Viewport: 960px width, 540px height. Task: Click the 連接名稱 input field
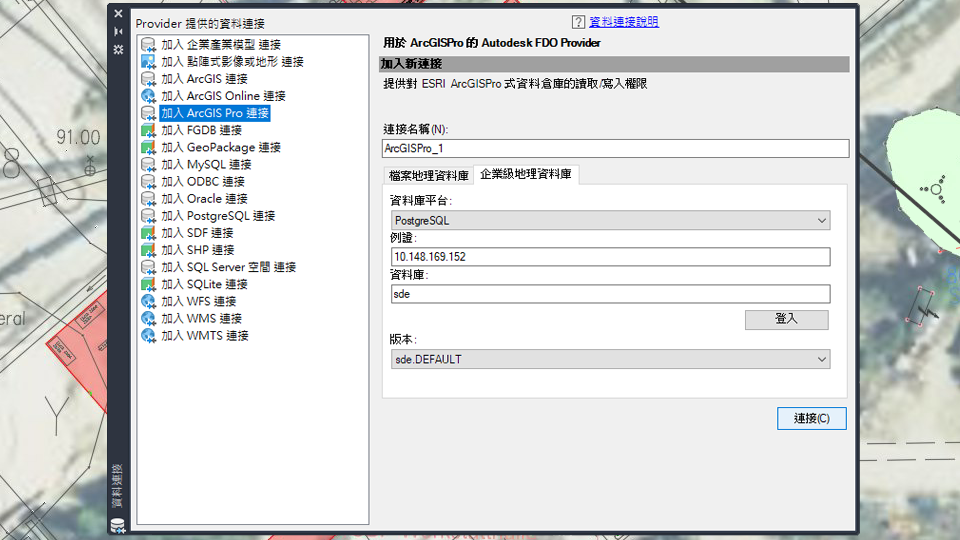click(615, 148)
